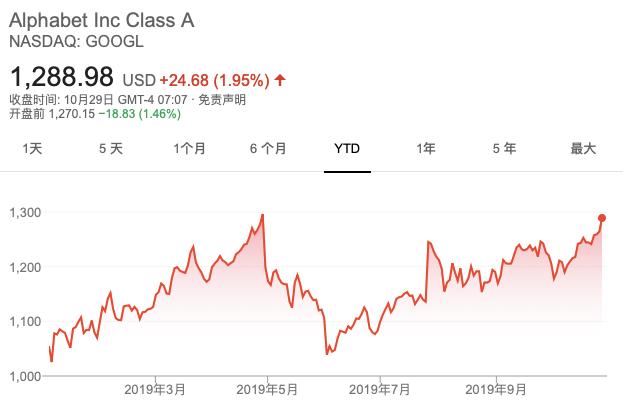623x403 pixels.
Task: Click the early-June low point on chart
Action: pos(327,354)
